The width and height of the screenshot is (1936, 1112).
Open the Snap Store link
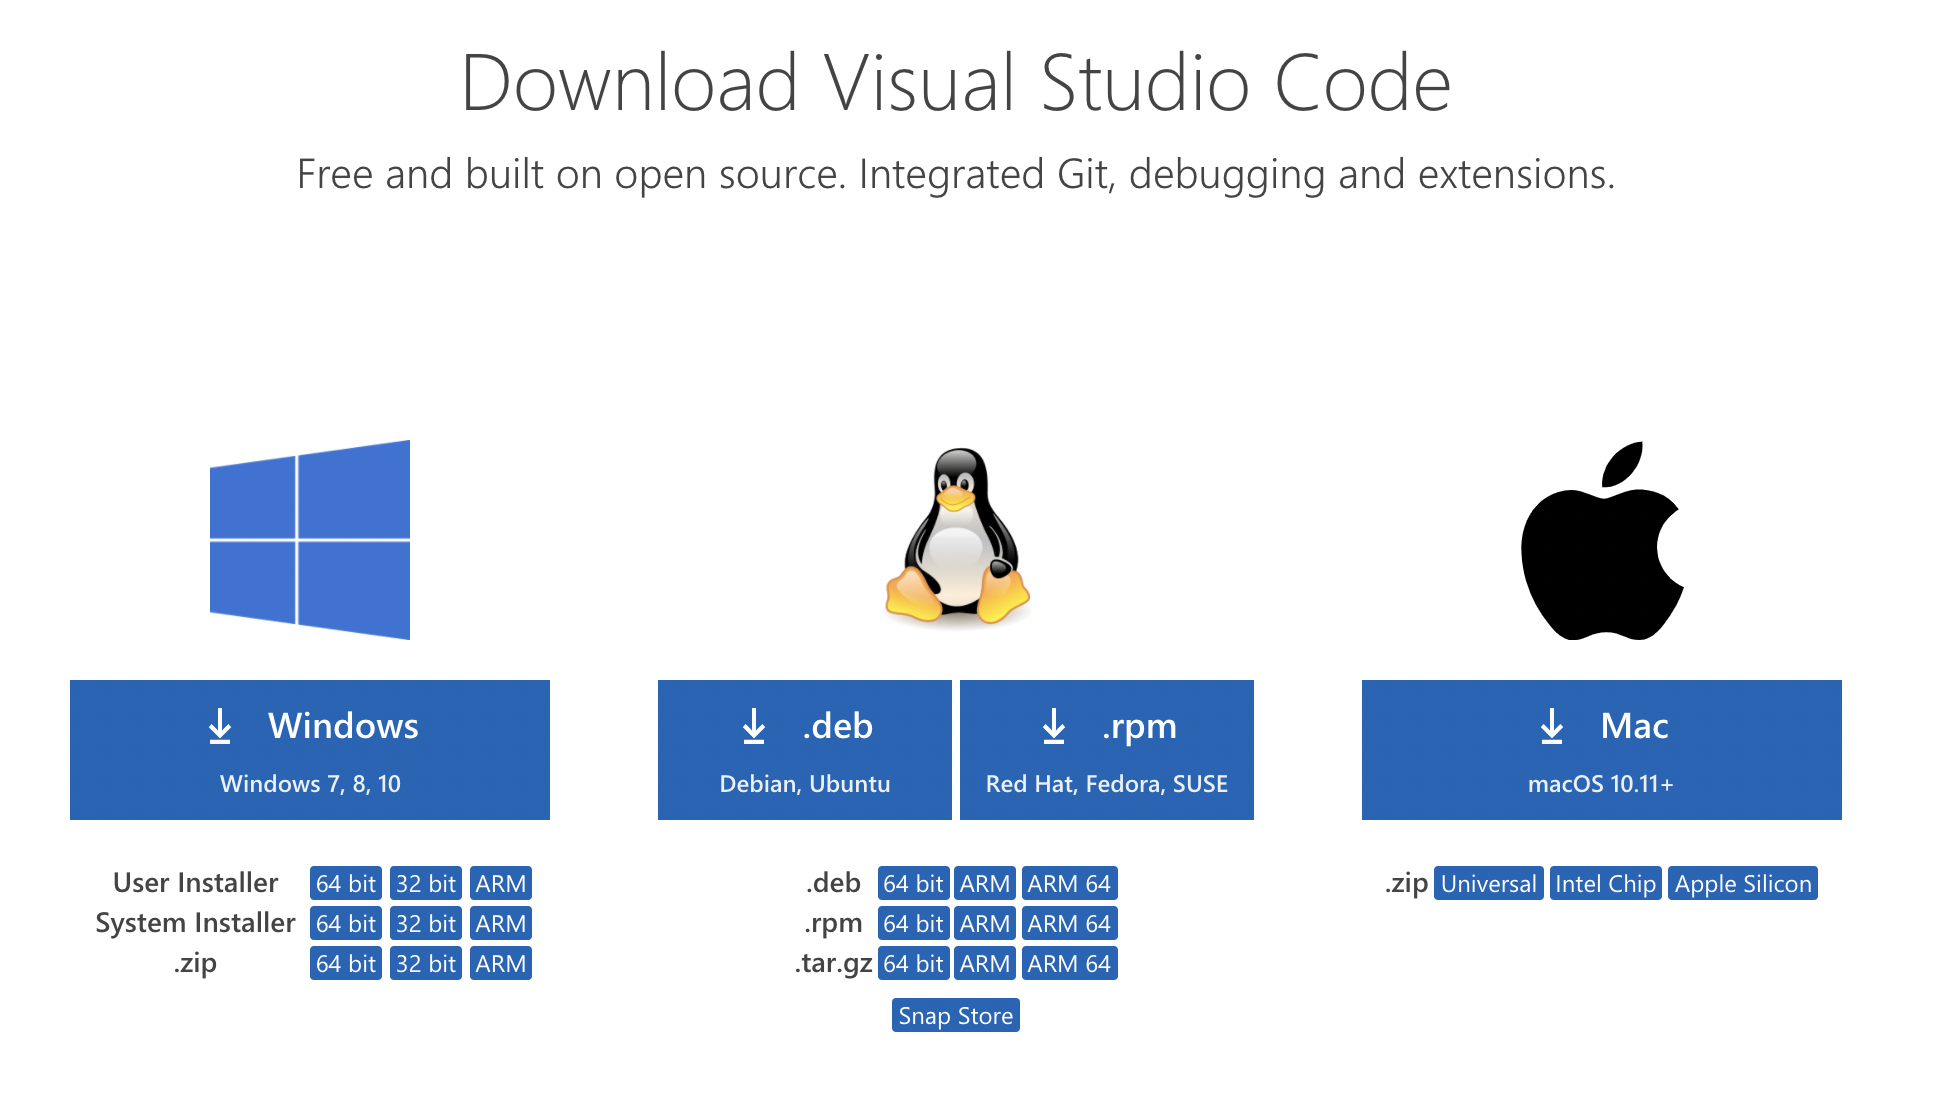click(x=955, y=1016)
